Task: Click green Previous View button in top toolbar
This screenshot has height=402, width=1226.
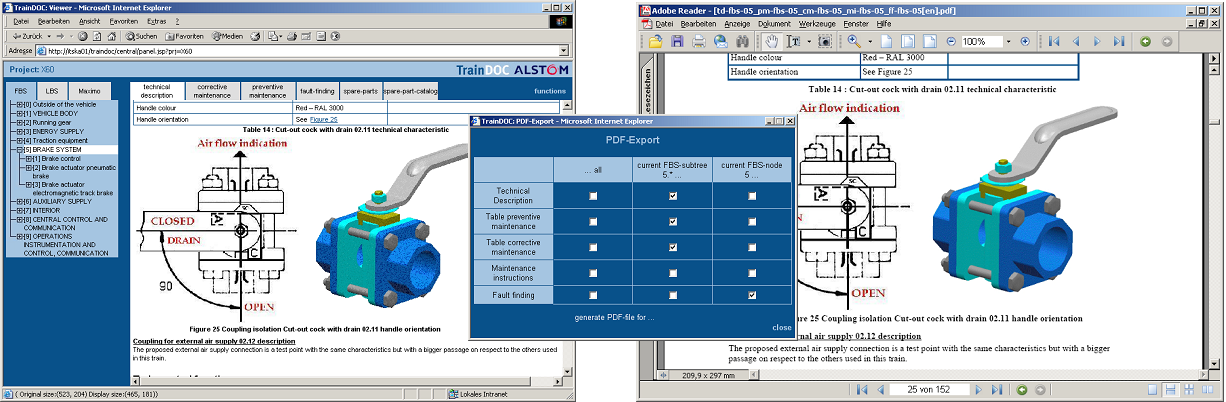Action: tap(1145, 41)
